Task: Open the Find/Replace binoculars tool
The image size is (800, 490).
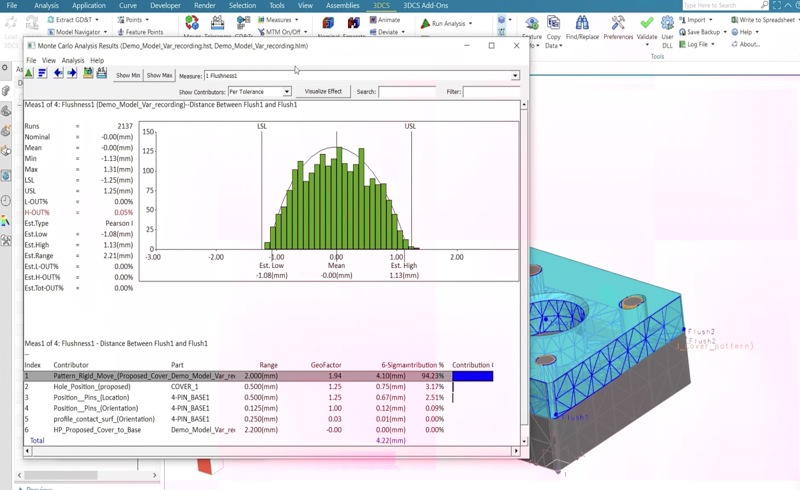Action: tap(582, 27)
